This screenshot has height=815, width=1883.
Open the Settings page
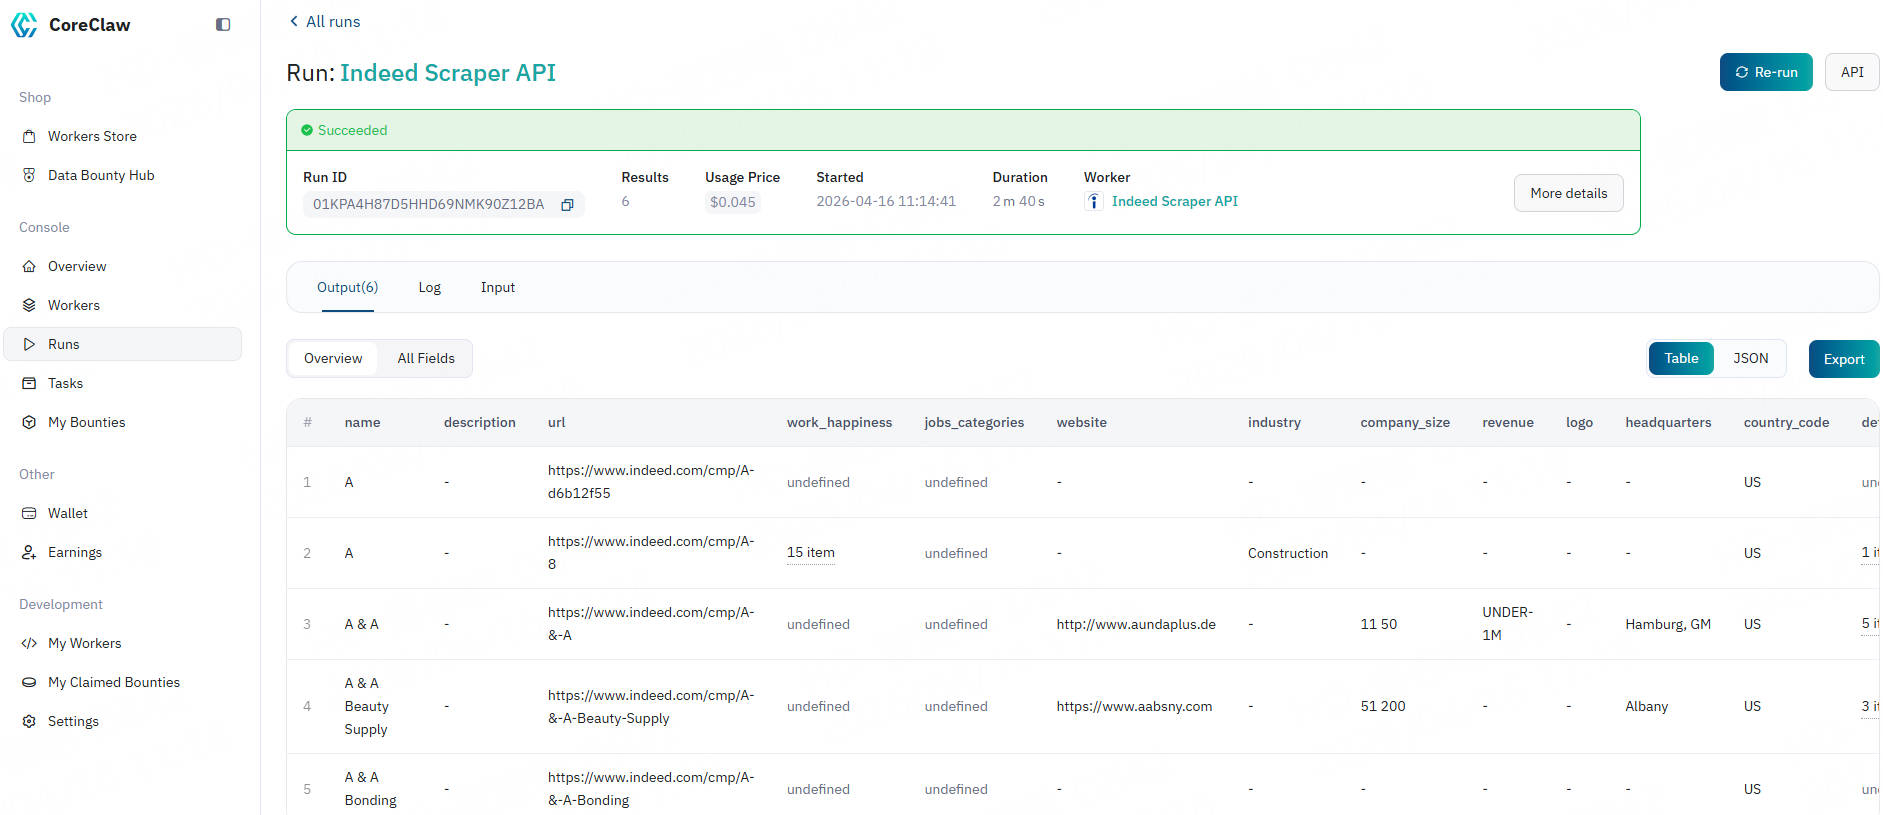73,721
